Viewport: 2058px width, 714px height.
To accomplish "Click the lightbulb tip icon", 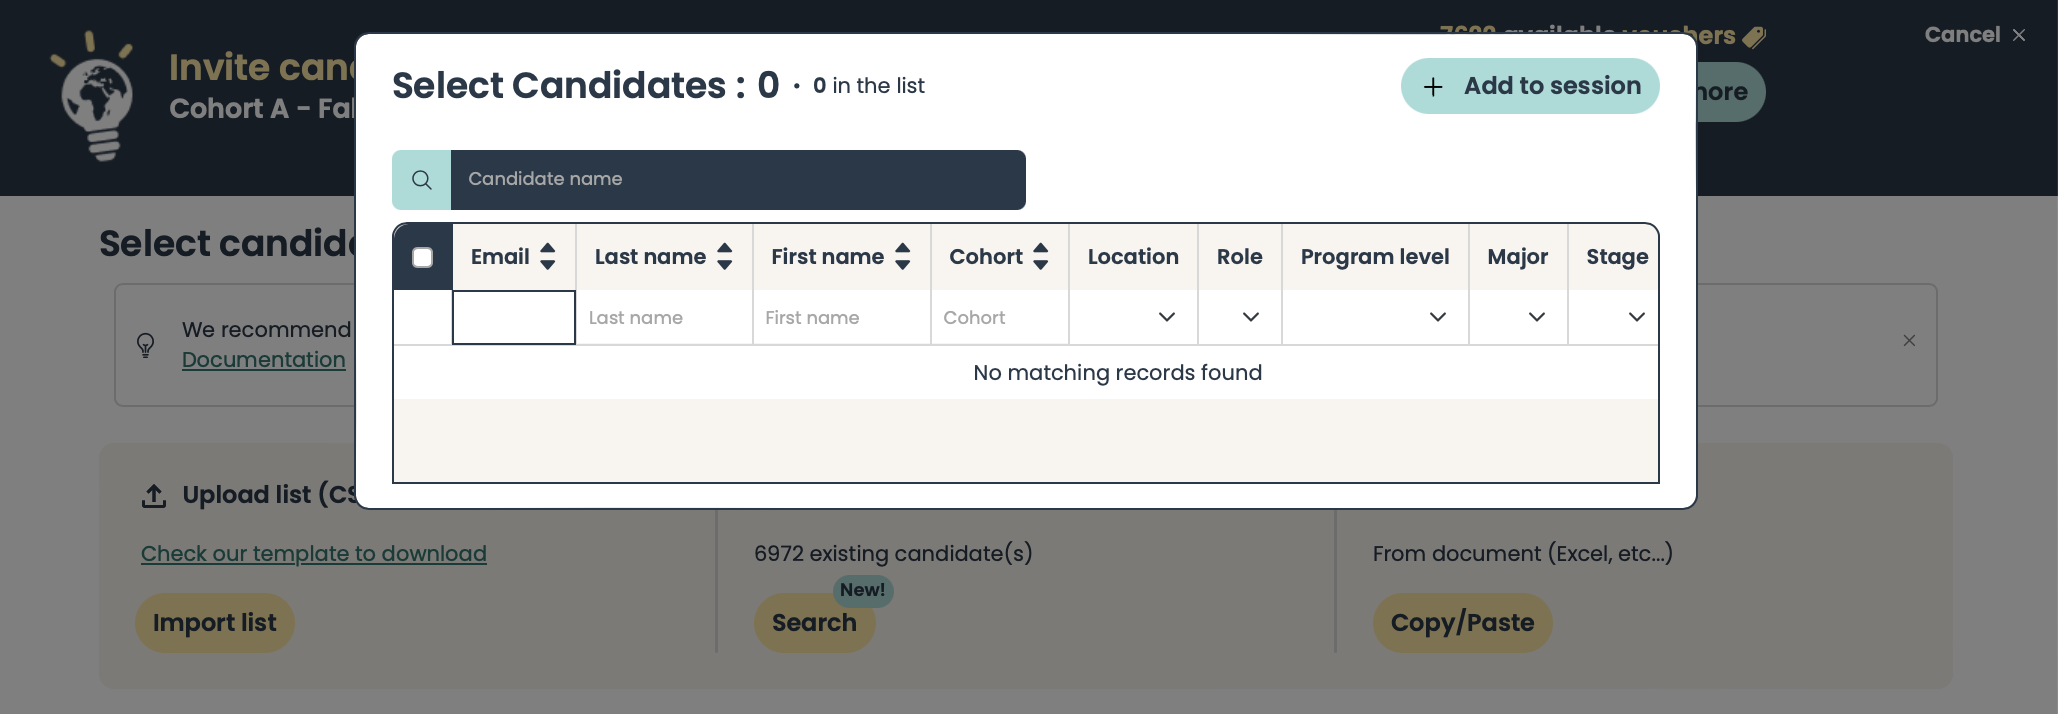I will [146, 345].
